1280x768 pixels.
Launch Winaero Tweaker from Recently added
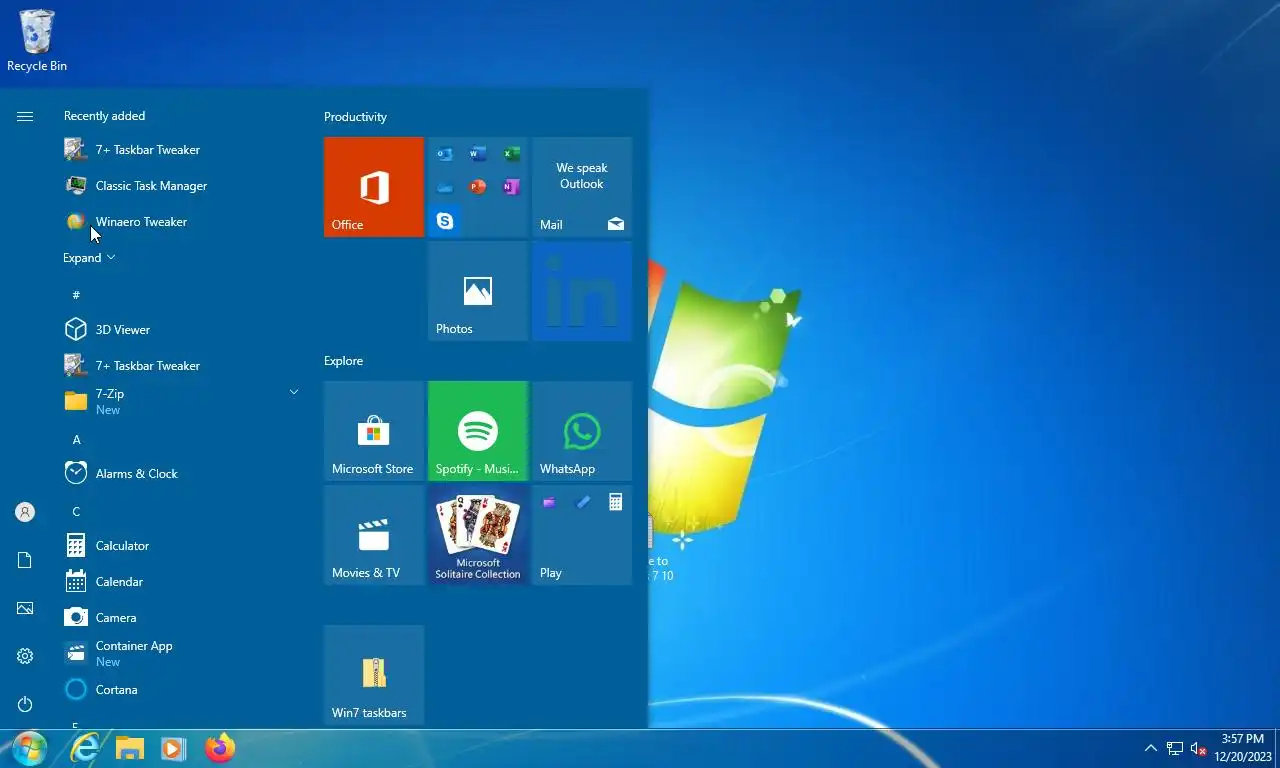point(182,222)
